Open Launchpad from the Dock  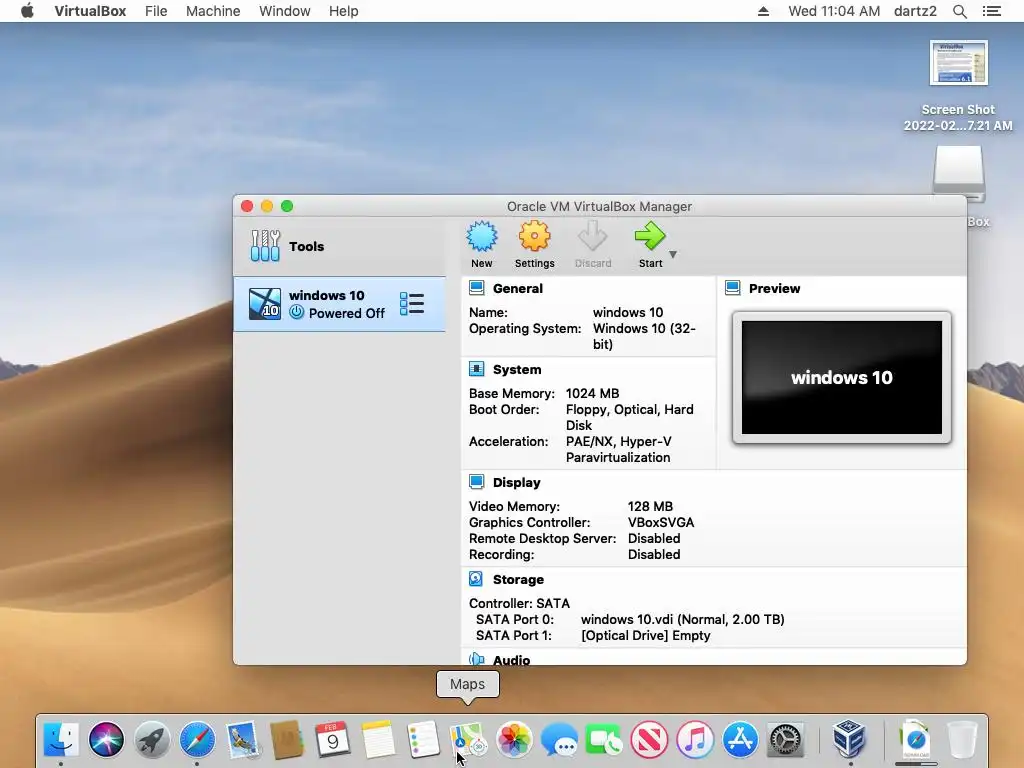(x=152, y=739)
